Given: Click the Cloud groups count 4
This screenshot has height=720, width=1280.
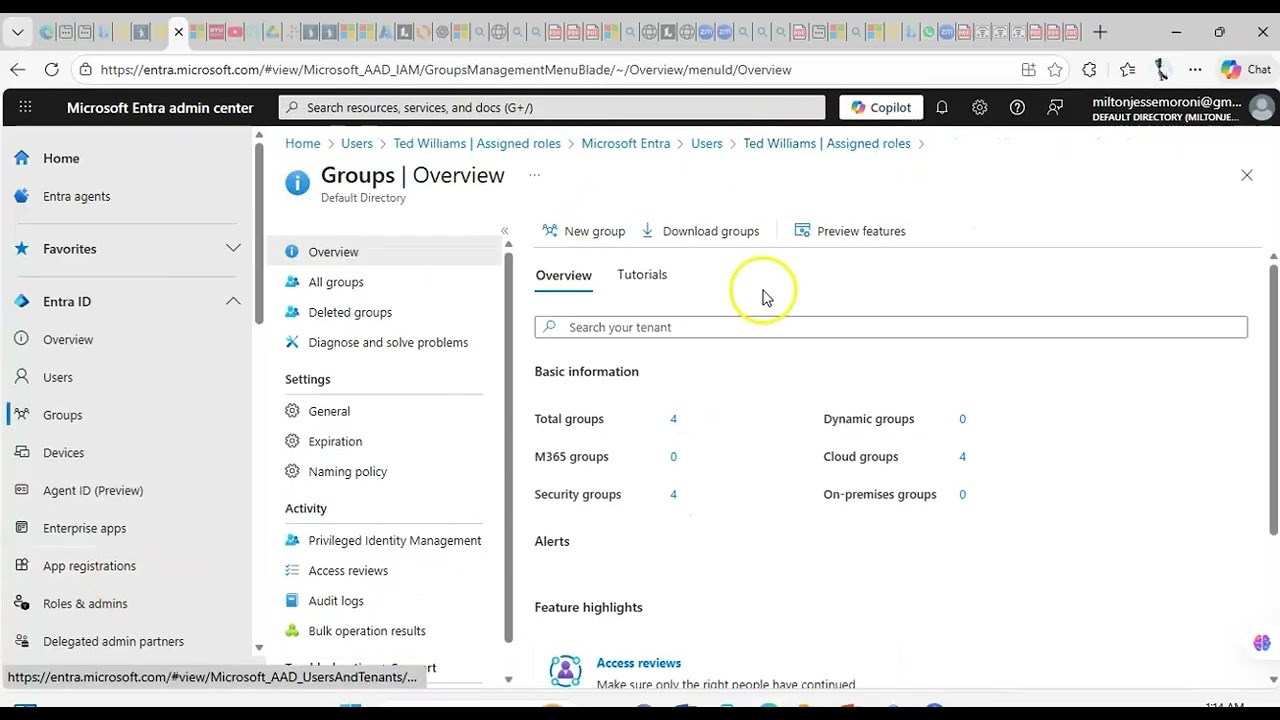Looking at the screenshot, I should [x=962, y=457].
